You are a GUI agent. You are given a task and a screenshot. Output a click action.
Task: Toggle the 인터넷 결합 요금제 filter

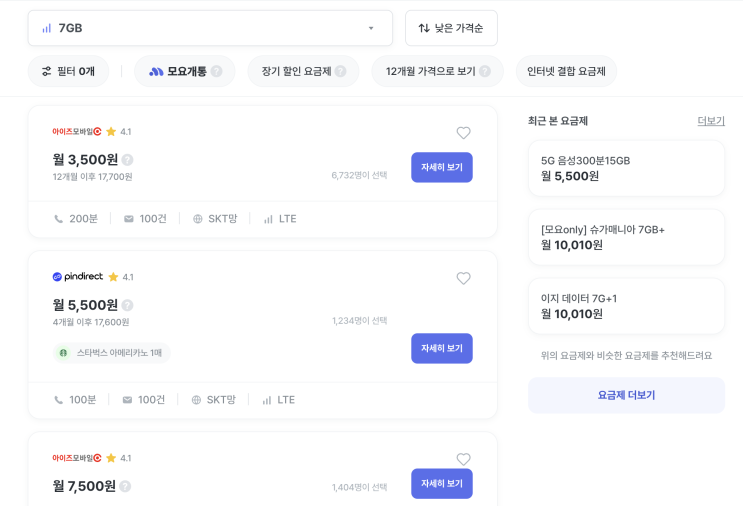[566, 72]
